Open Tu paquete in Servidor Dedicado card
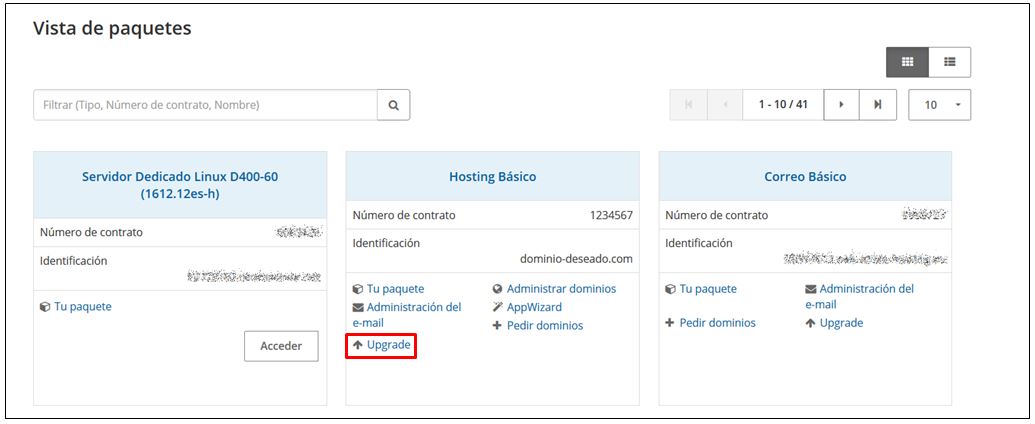 point(83,306)
